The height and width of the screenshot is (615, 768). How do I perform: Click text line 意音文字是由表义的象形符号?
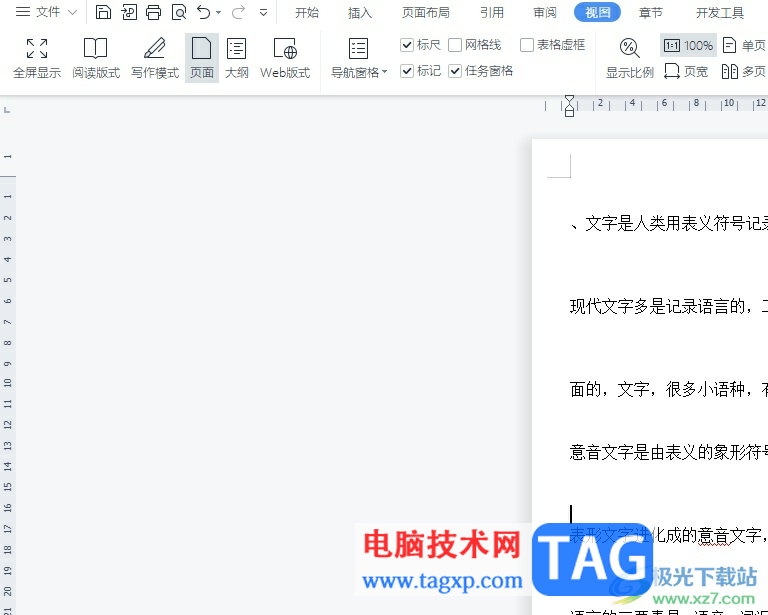click(x=669, y=452)
